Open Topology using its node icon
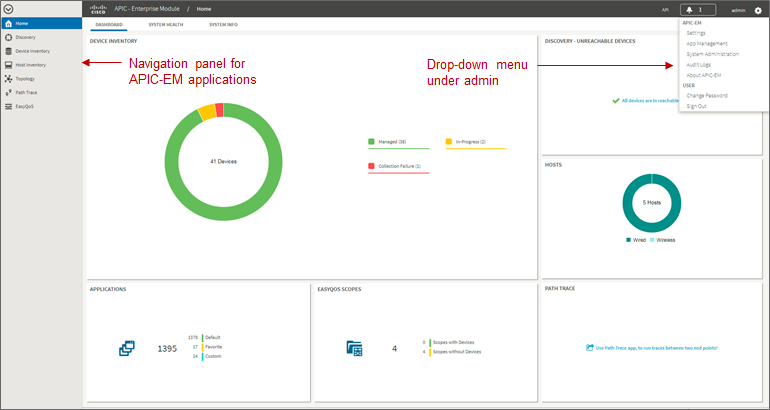Screen dimensions: 770x410 (x=8, y=79)
